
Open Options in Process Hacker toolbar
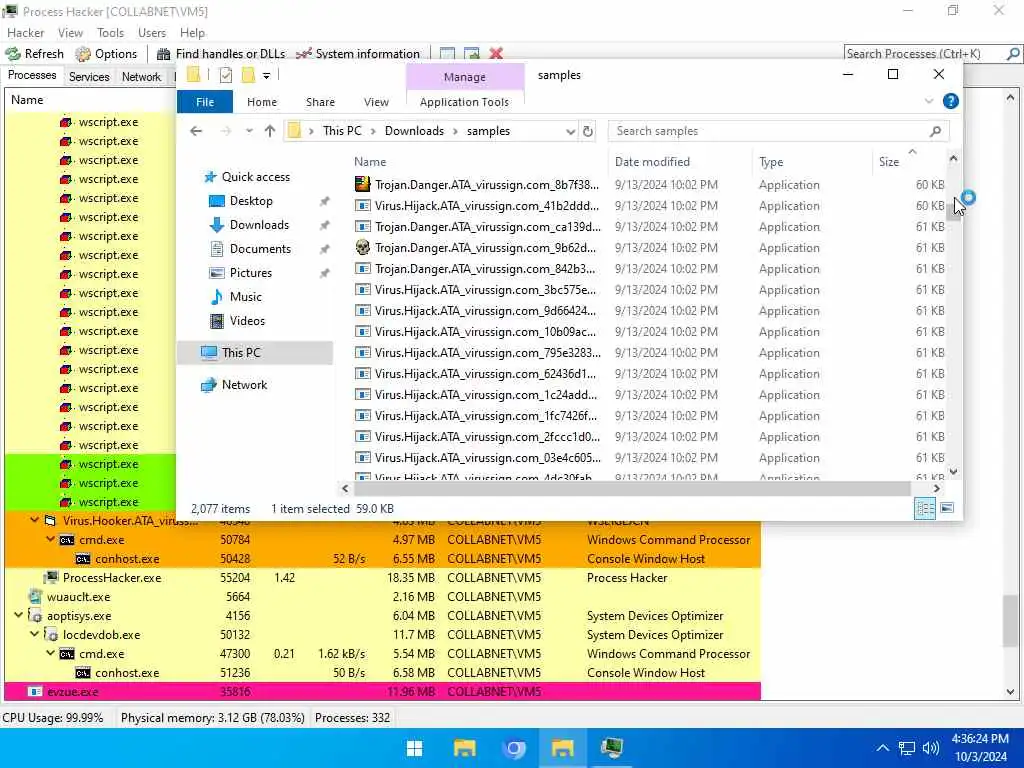click(x=106, y=54)
